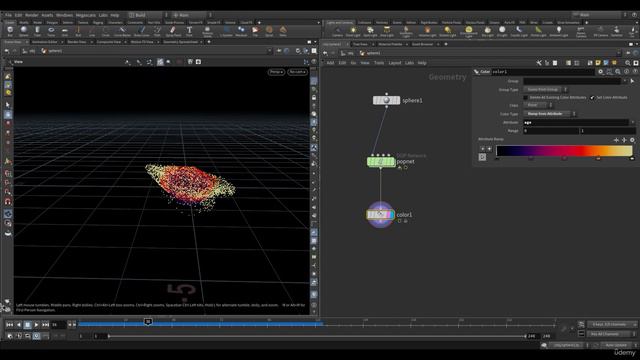The height and width of the screenshot is (360, 640).
Task: Switch to the Geometry Spreadsheet tab
Action: pos(180,42)
